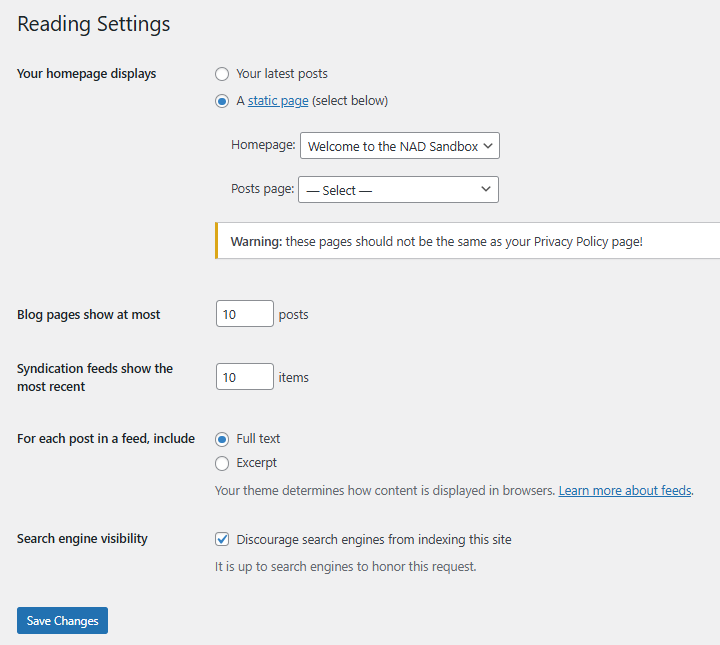Choose the "Full text" feed radio option
The image size is (720, 645).
pyautogui.click(x=222, y=439)
